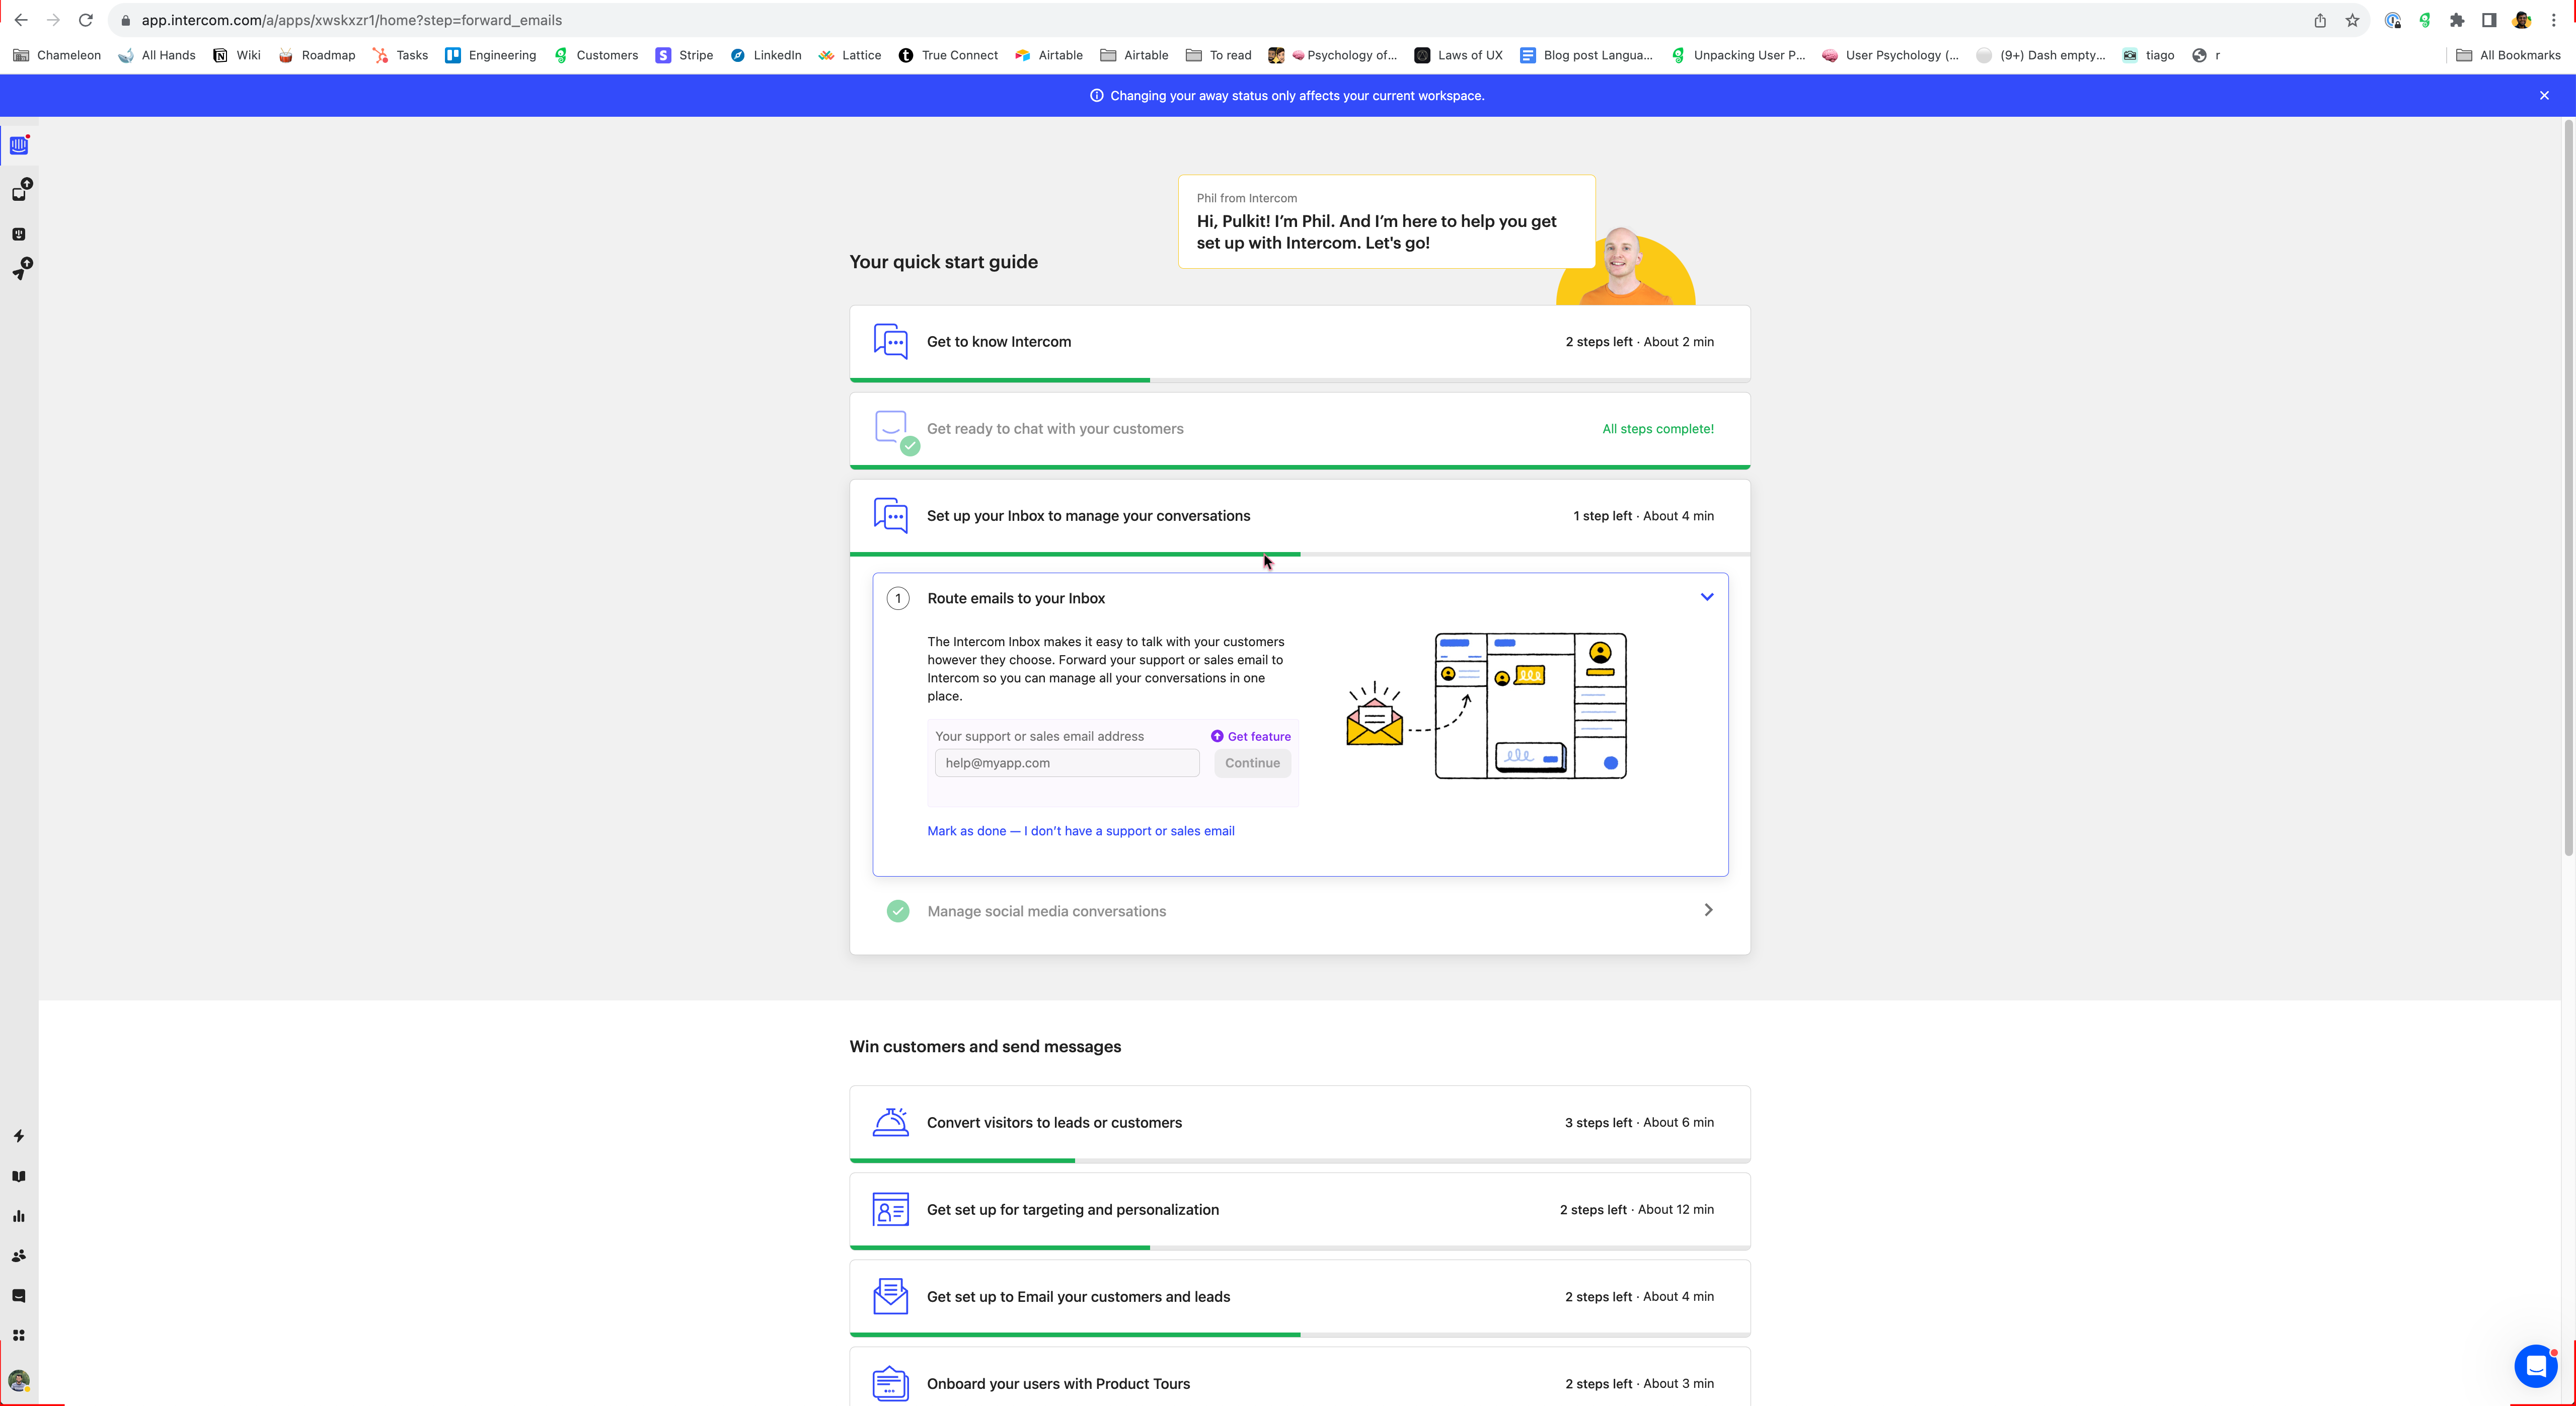Expand the Get to know Intercom section
The image size is (2576, 1406).
pyautogui.click(x=1300, y=342)
